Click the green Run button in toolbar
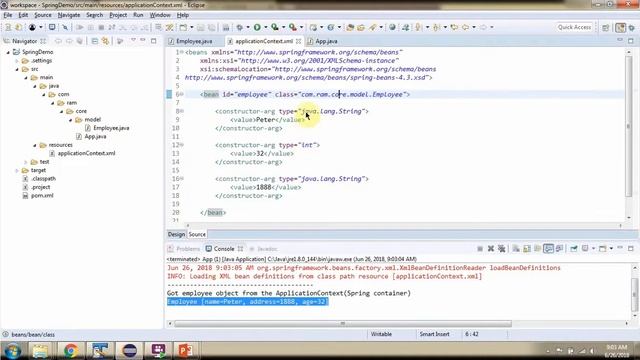The width and height of the screenshot is (640, 360). (x=257, y=27)
